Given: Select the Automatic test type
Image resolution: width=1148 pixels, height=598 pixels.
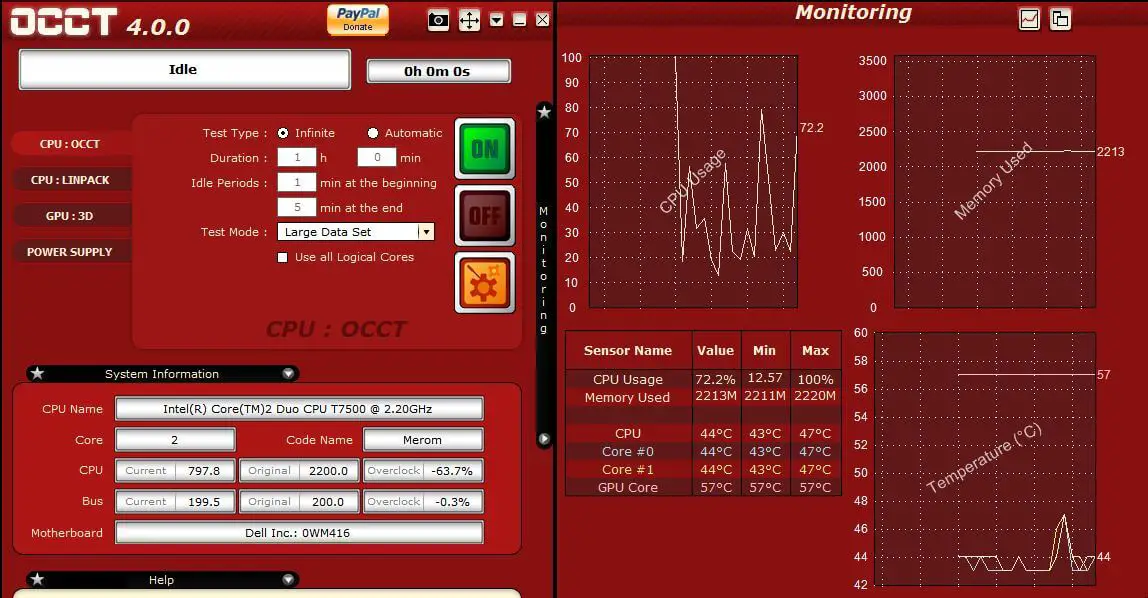Looking at the screenshot, I should point(373,133).
